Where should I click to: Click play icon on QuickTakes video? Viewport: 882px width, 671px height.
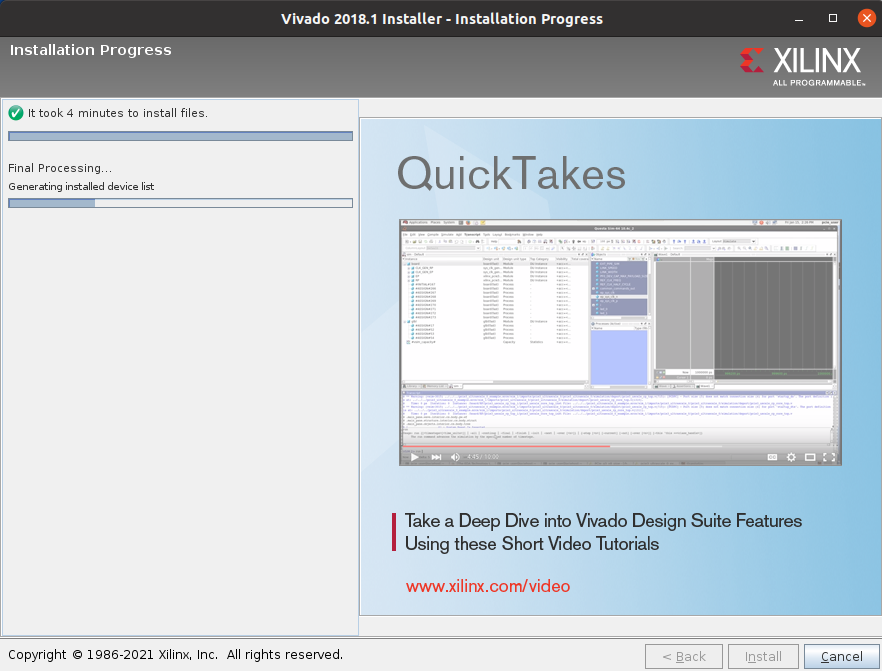(415, 457)
